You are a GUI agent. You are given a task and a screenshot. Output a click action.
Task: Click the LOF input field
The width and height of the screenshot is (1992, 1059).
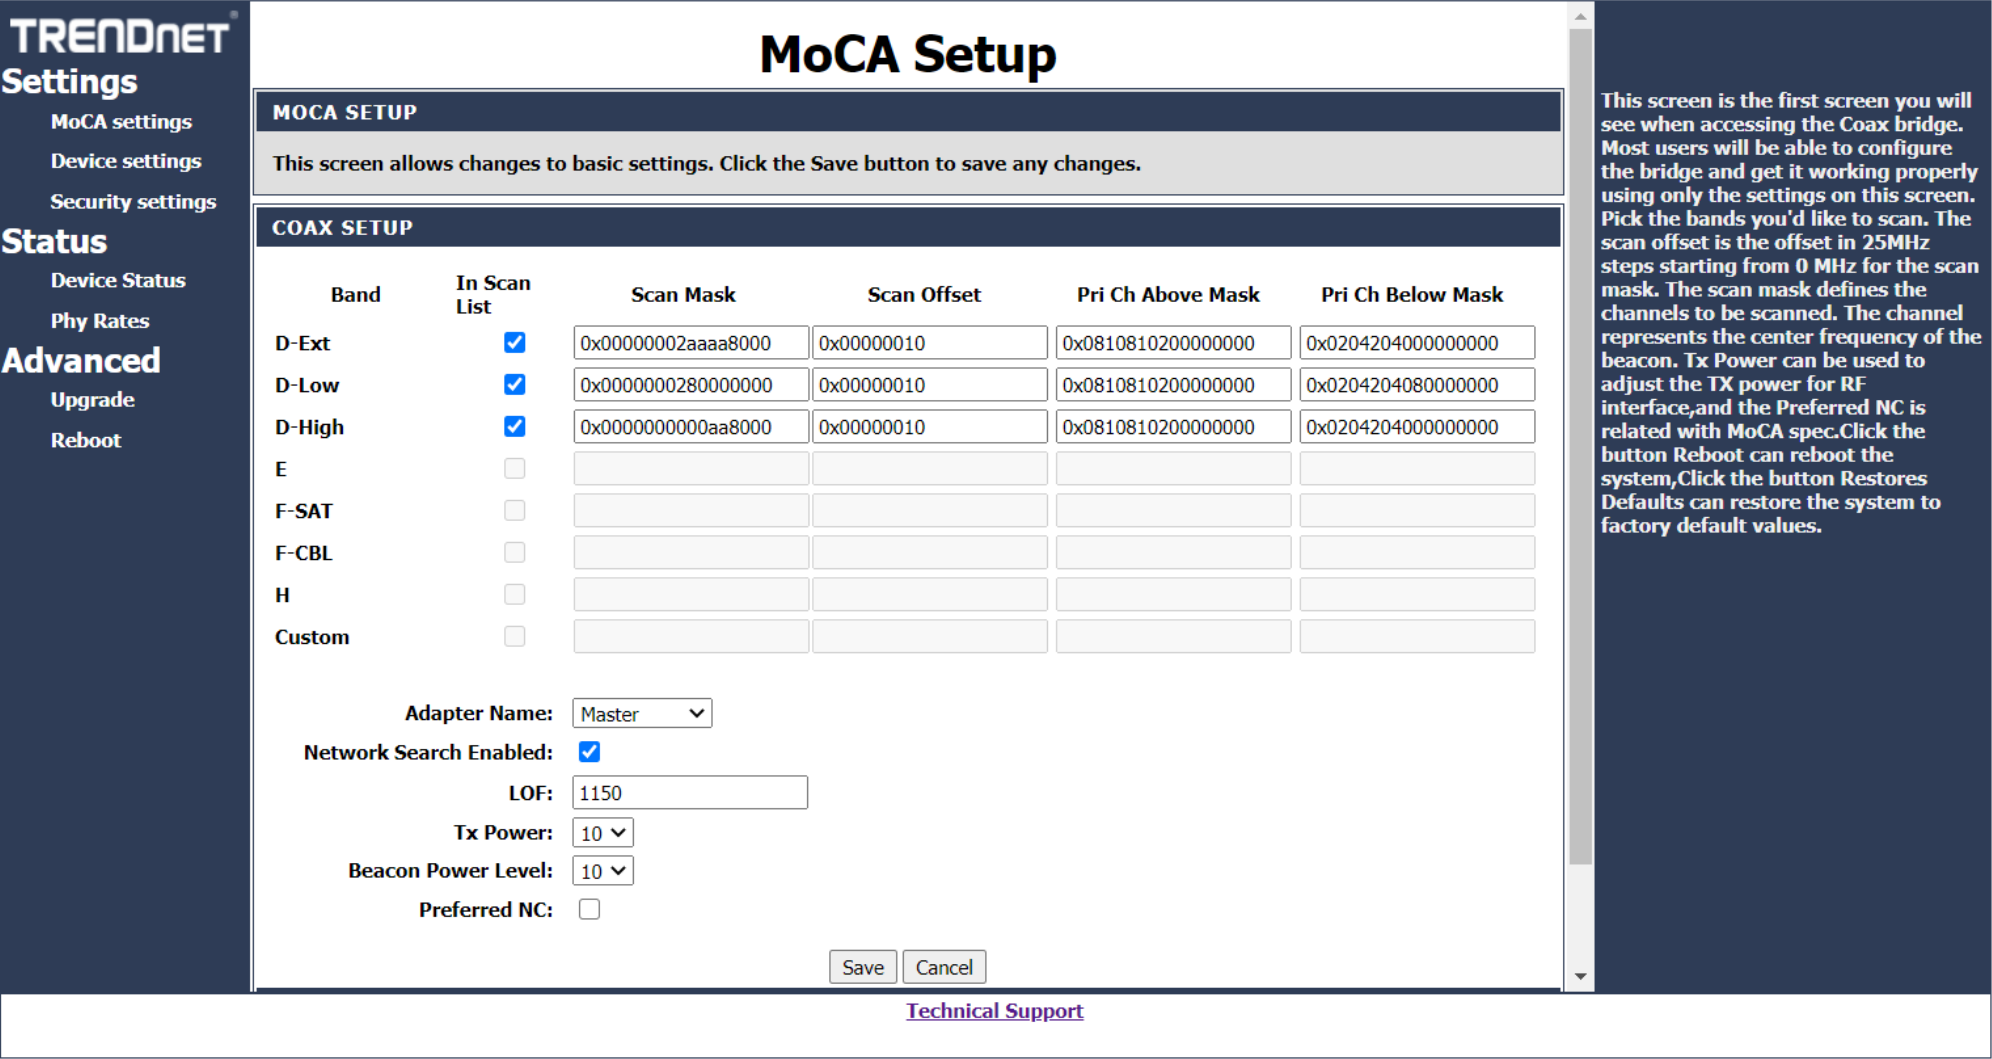(690, 792)
